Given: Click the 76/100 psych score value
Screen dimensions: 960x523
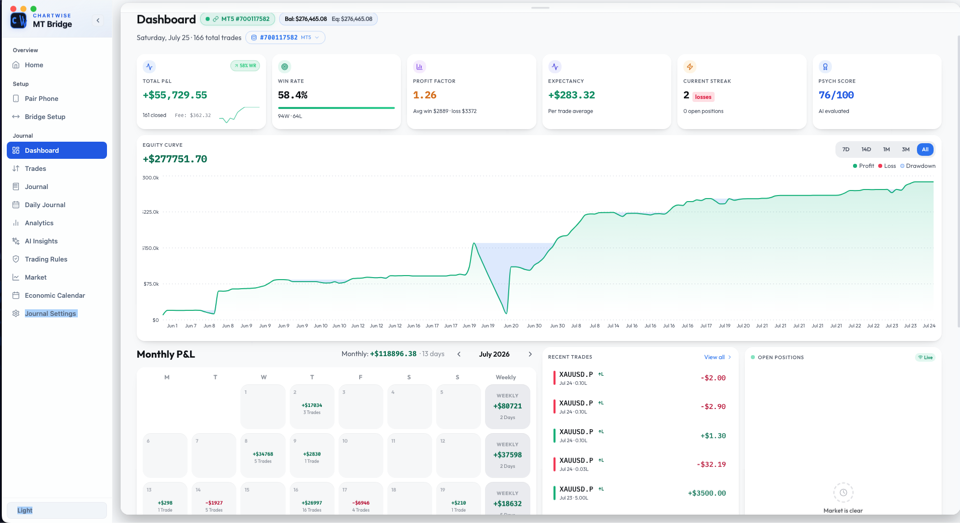Looking at the screenshot, I should point(836,95).
